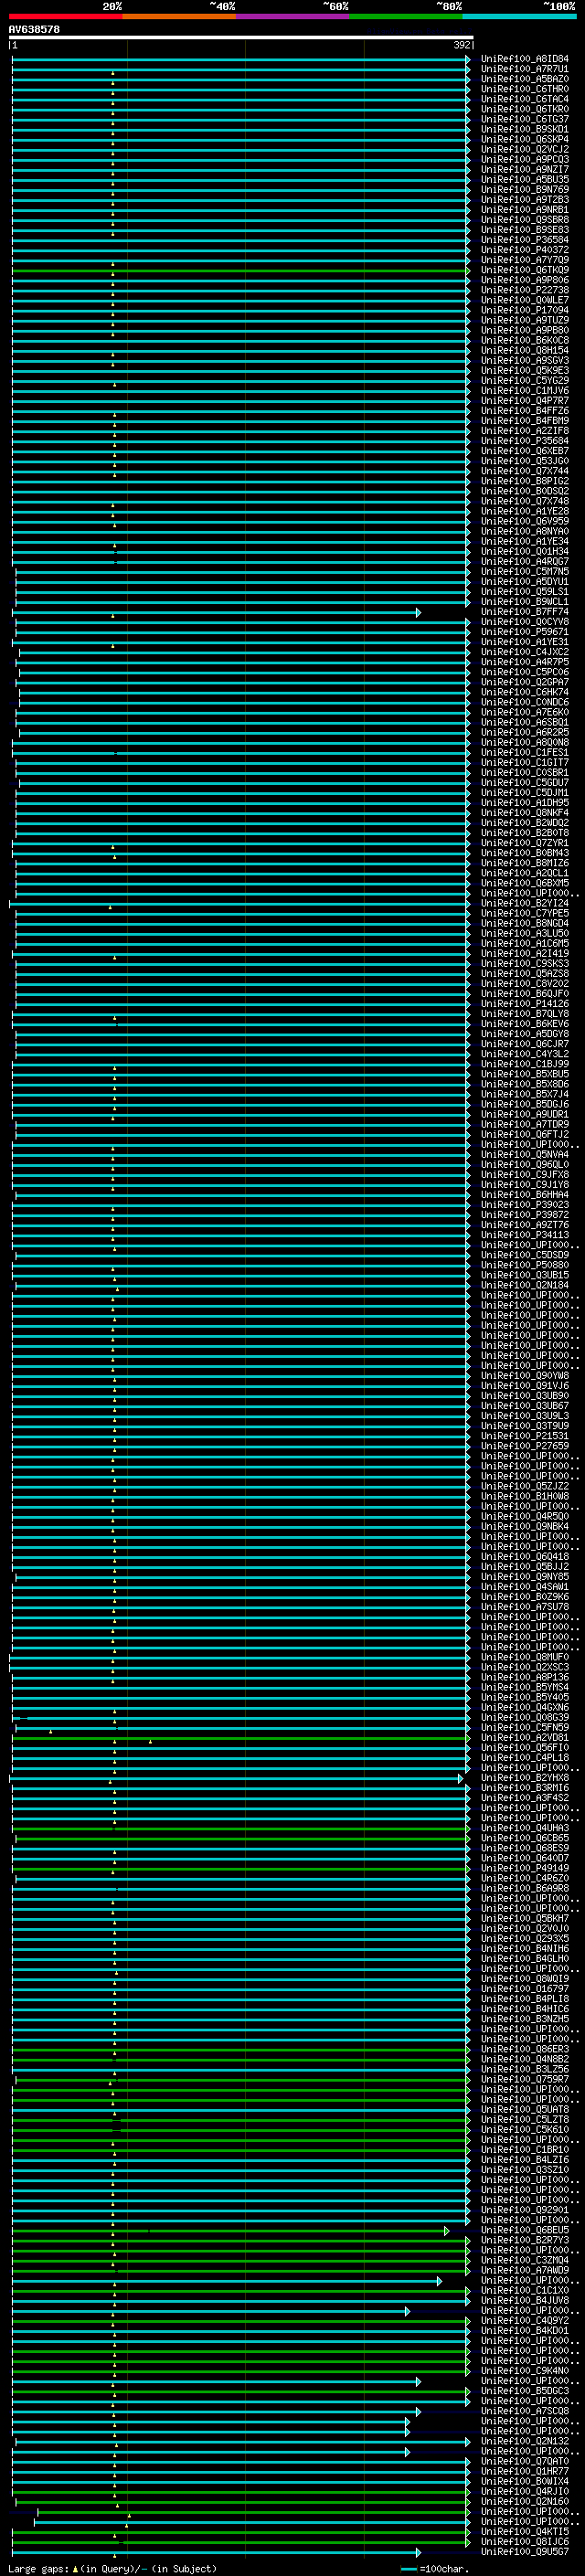585x2576 pixels.
Task: Select label UniRef100_Q6FTJ2
Action: (x=524, y=1134)
